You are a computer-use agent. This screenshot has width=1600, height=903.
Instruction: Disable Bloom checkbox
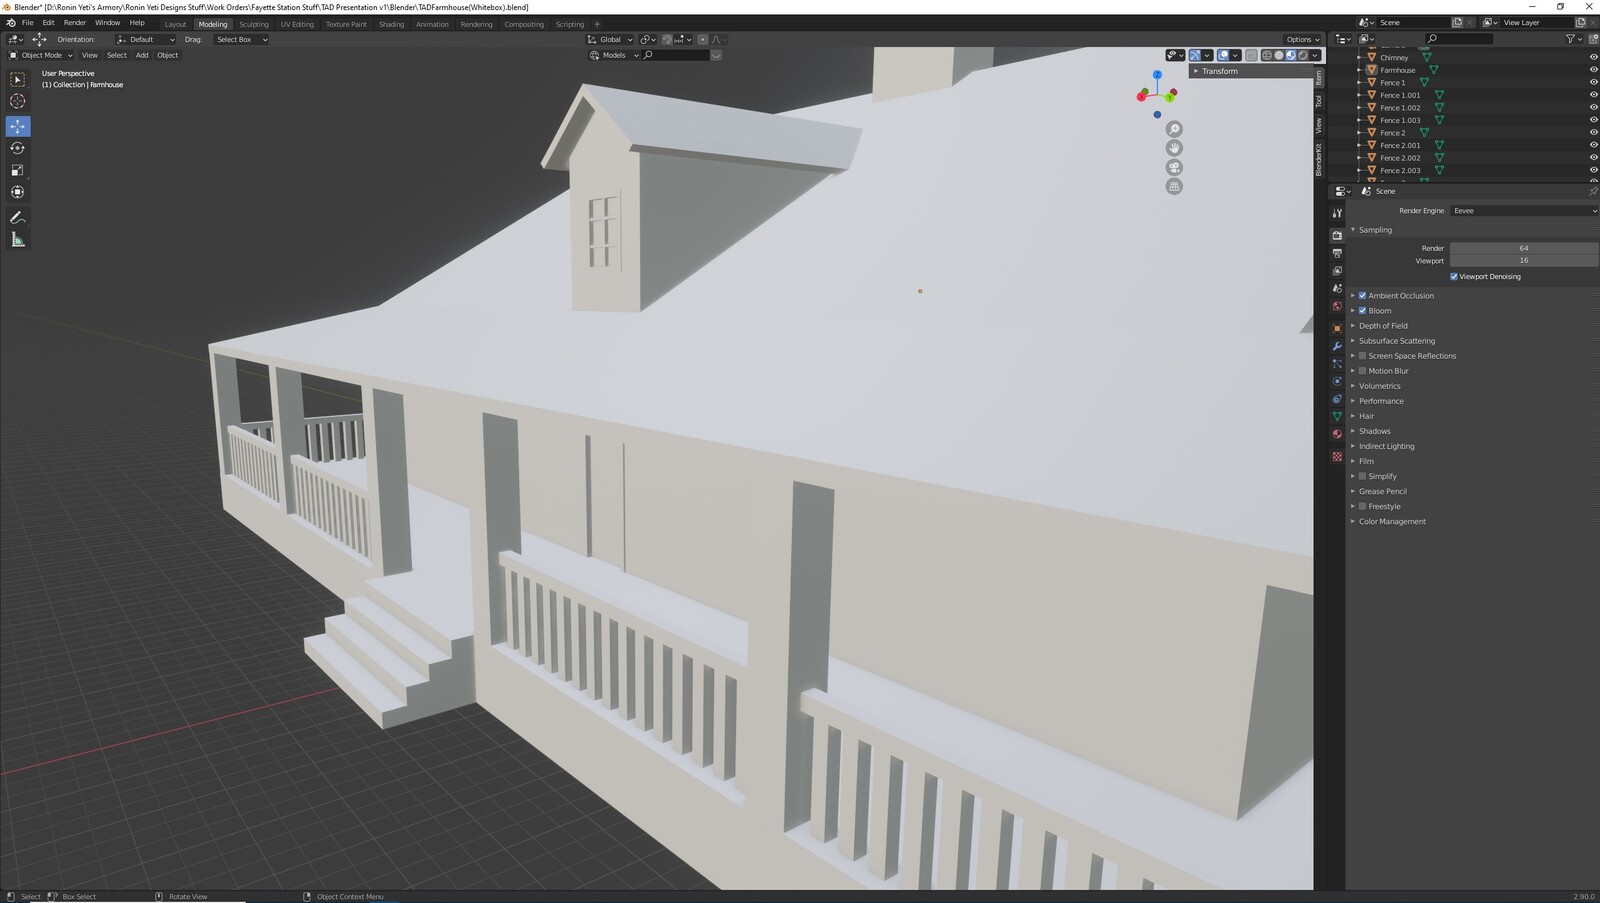pos(1362,310)
